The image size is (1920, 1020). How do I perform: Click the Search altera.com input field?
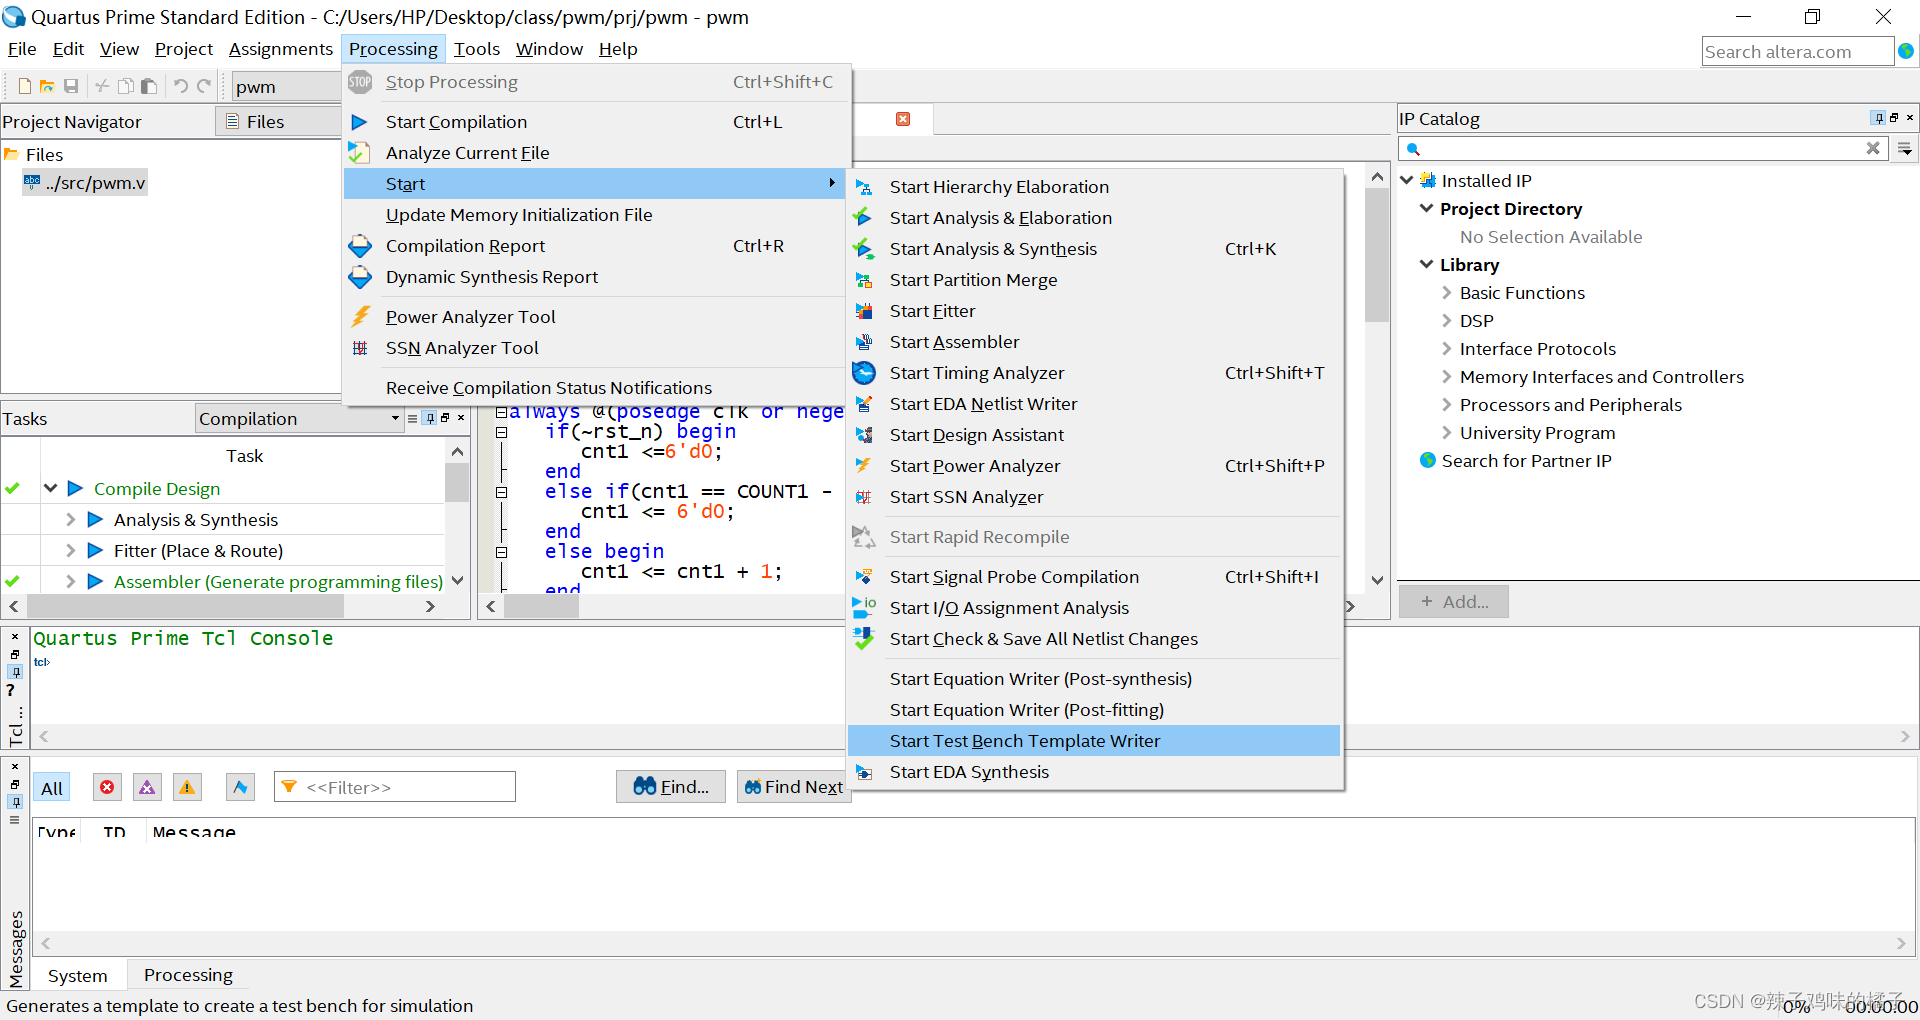pos(1797,51)
